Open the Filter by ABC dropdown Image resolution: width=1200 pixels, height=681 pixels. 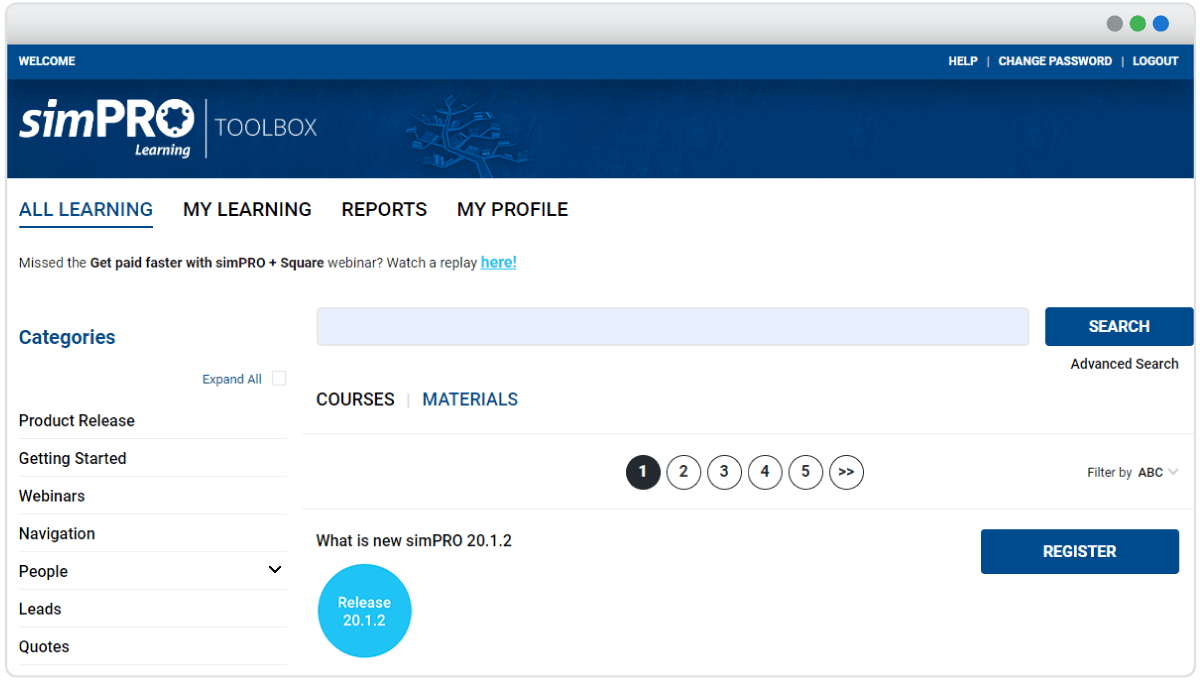coord(1132,472)
